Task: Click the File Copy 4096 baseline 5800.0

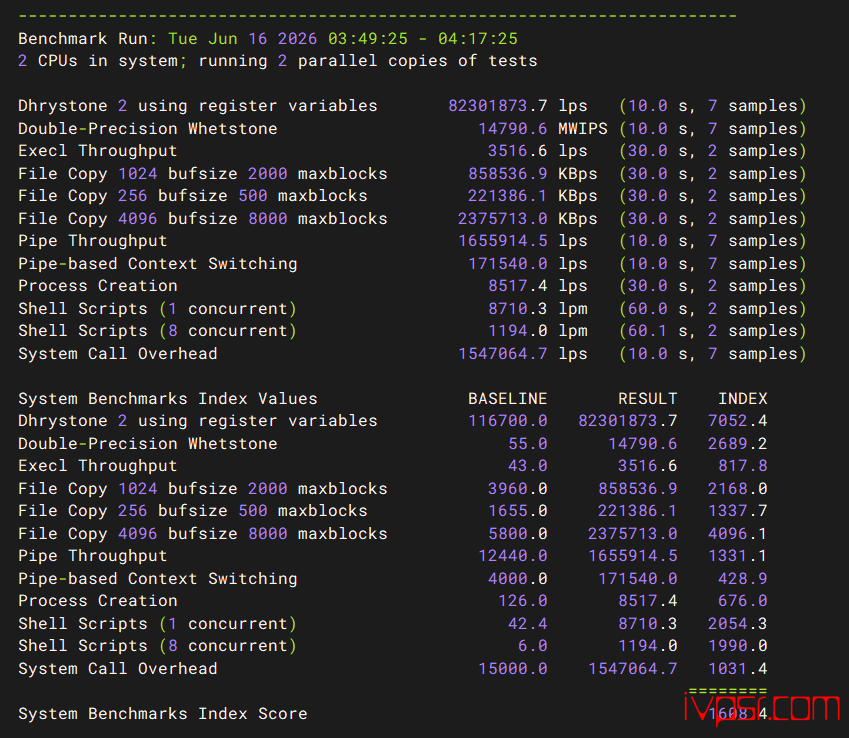Action: [518, 533]
